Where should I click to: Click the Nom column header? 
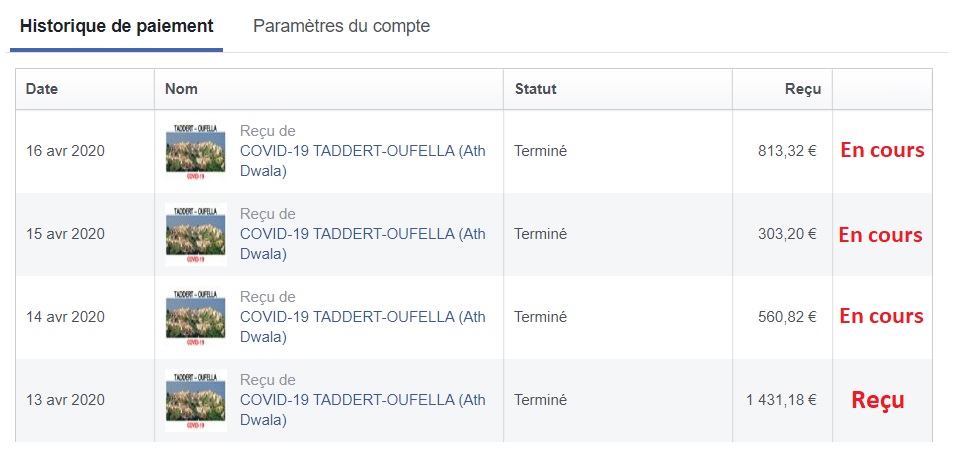point(181,89)
